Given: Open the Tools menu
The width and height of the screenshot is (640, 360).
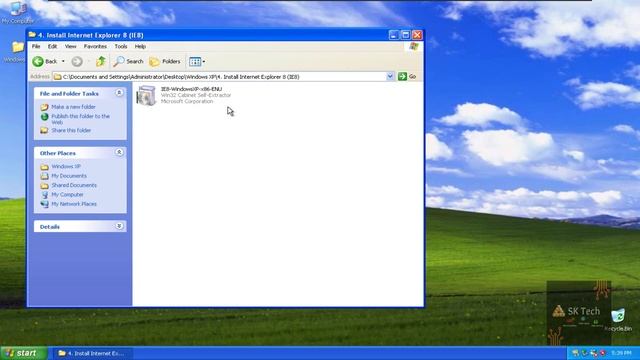Looking at the screenshot, I should pyautogui.click(x=121, y=47).
